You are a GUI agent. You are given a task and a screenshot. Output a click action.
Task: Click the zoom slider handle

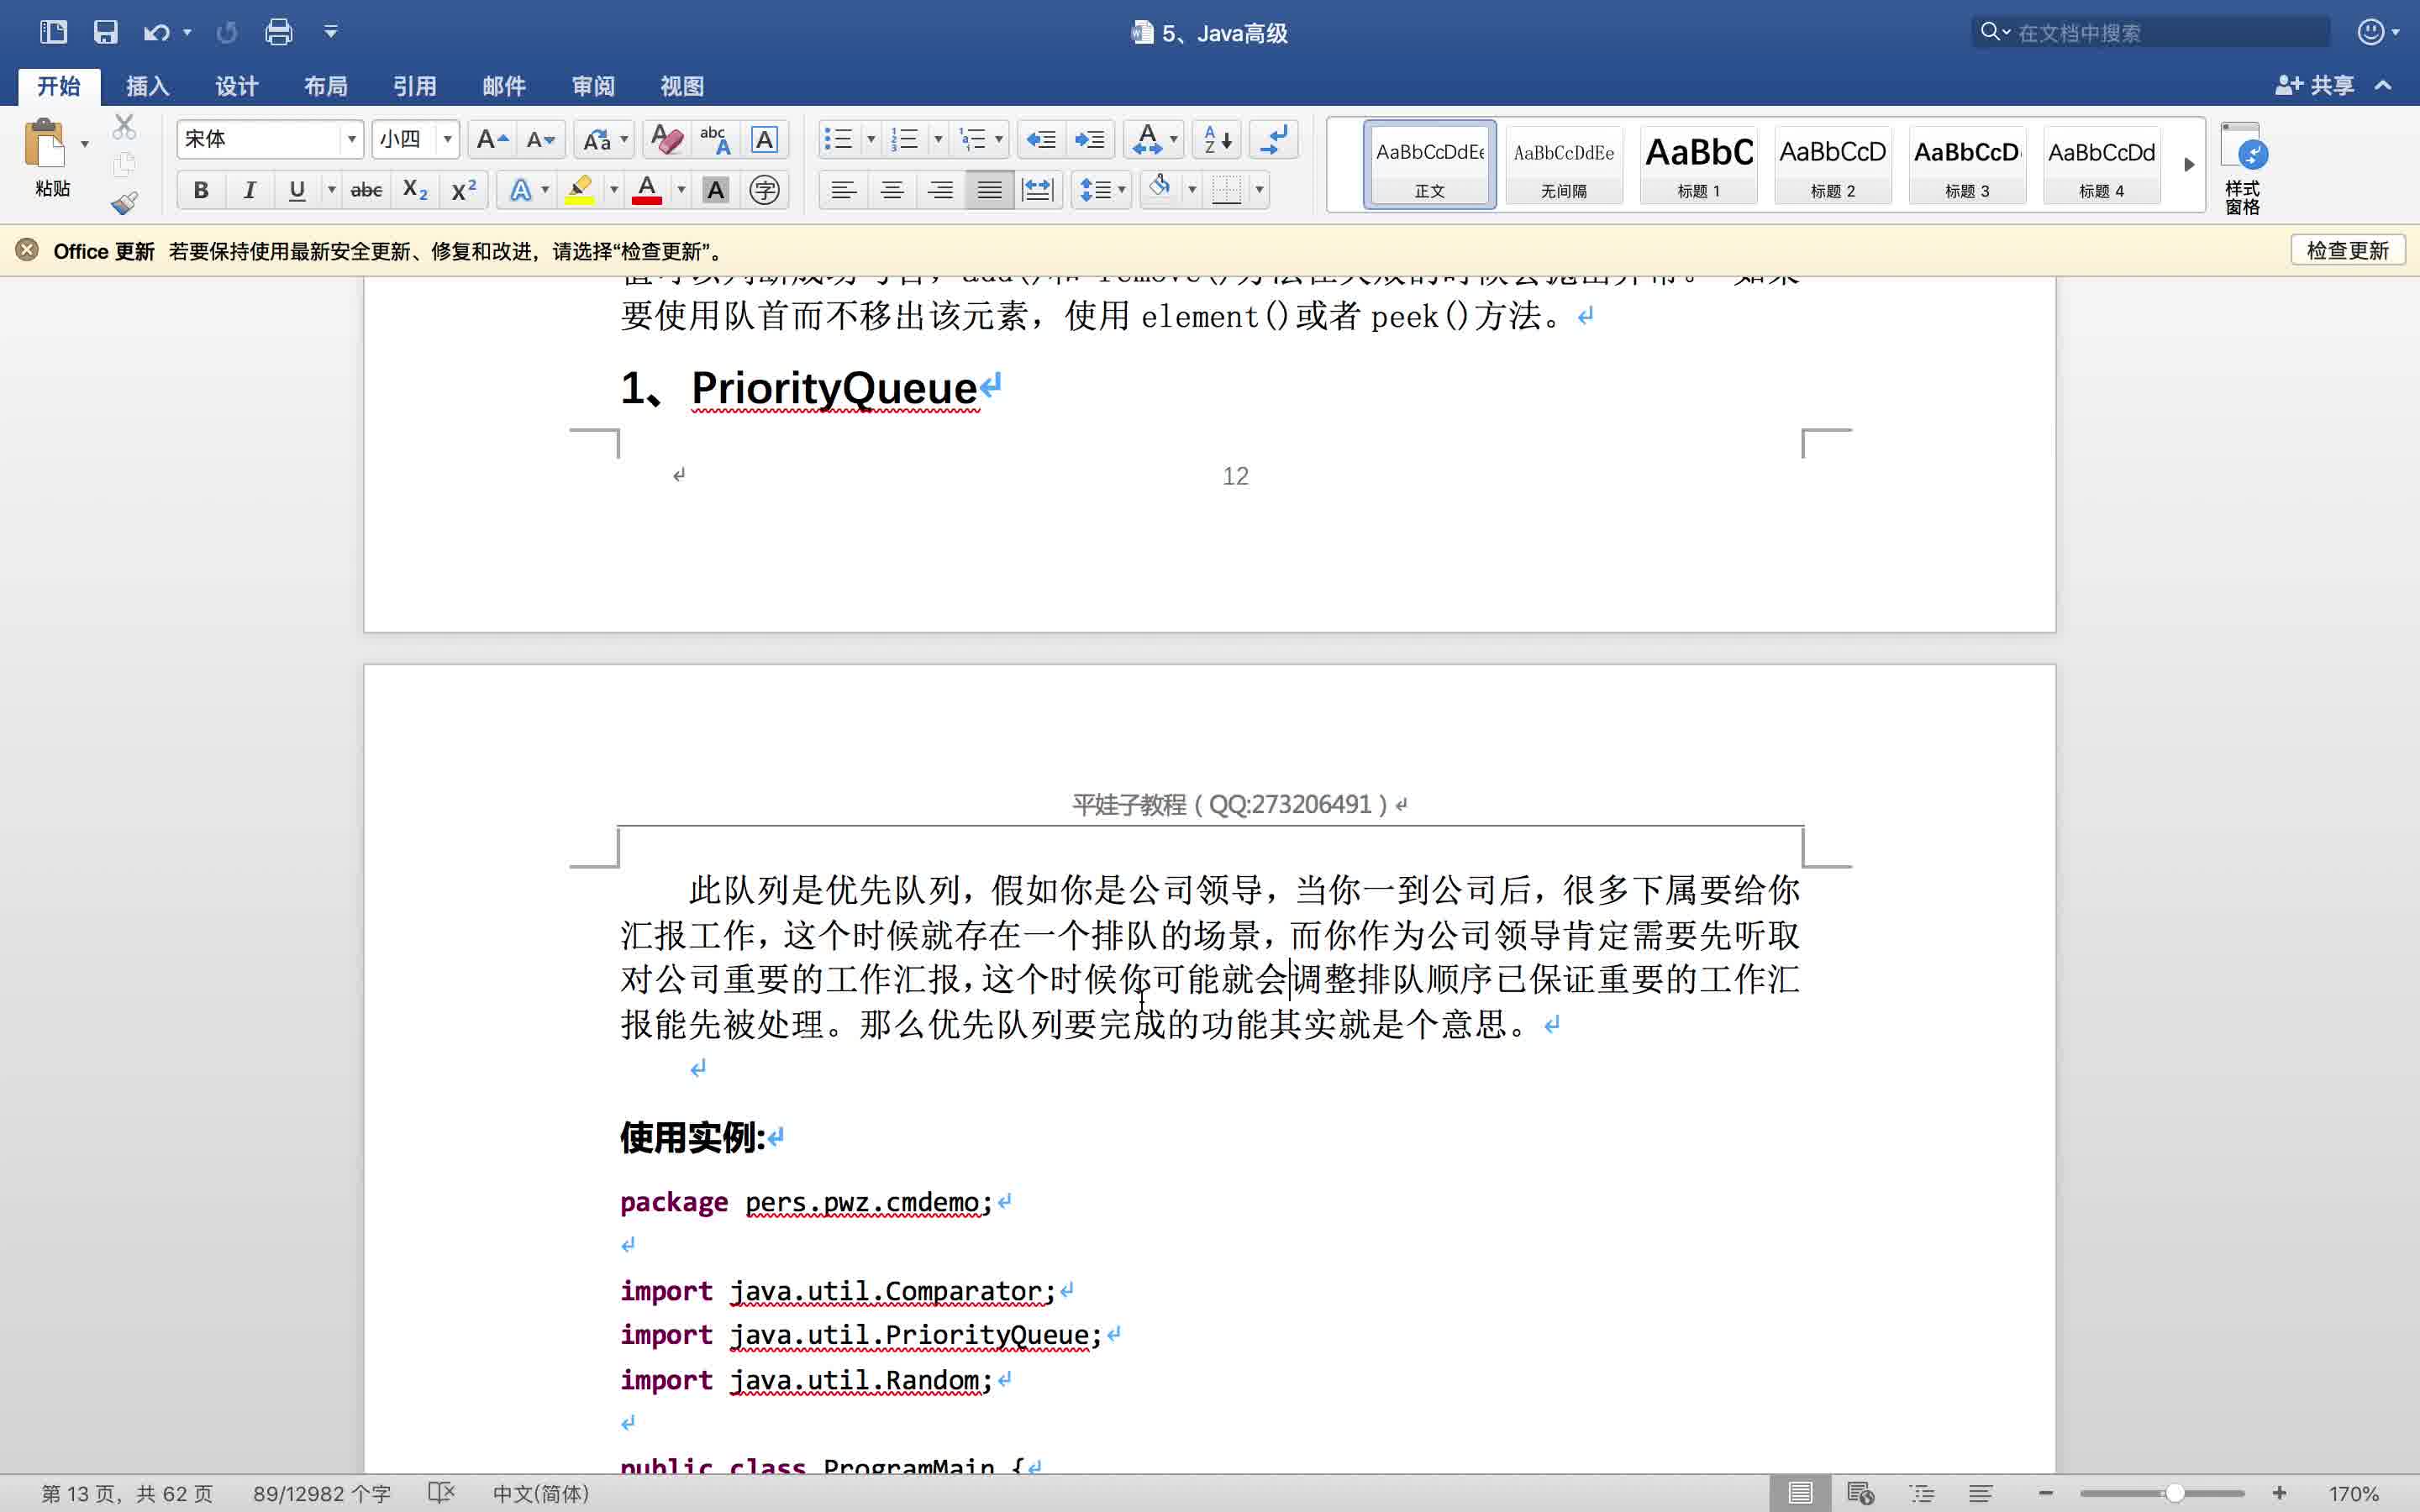click(2174, 1493)
